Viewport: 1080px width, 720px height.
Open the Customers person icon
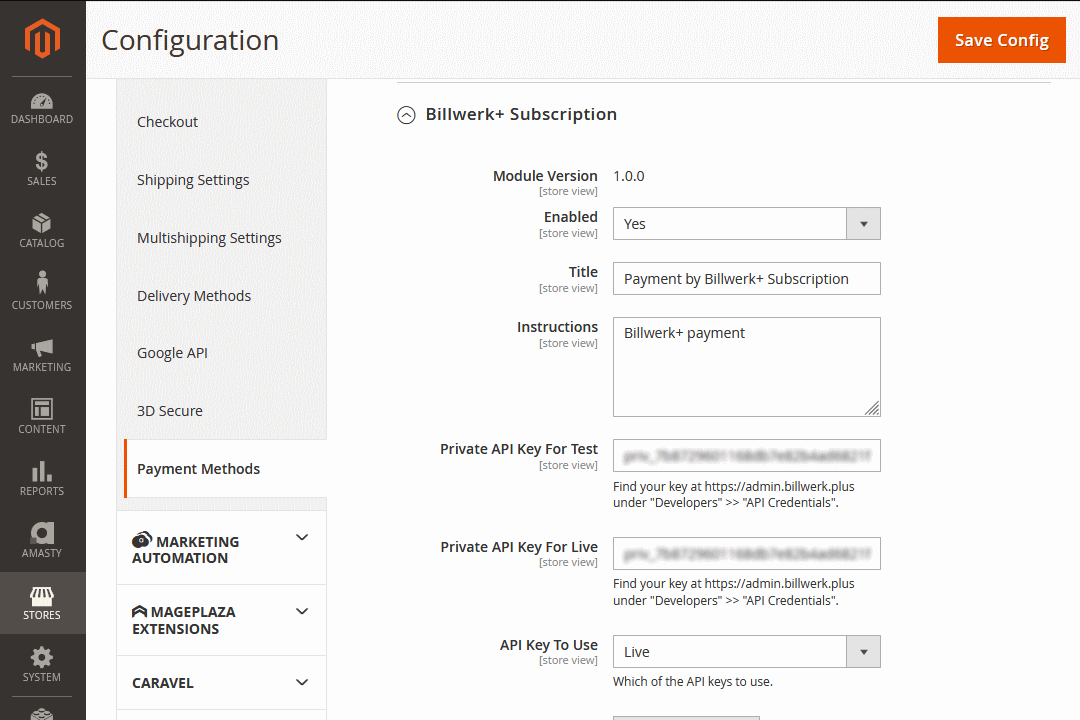tap(42, 282)
